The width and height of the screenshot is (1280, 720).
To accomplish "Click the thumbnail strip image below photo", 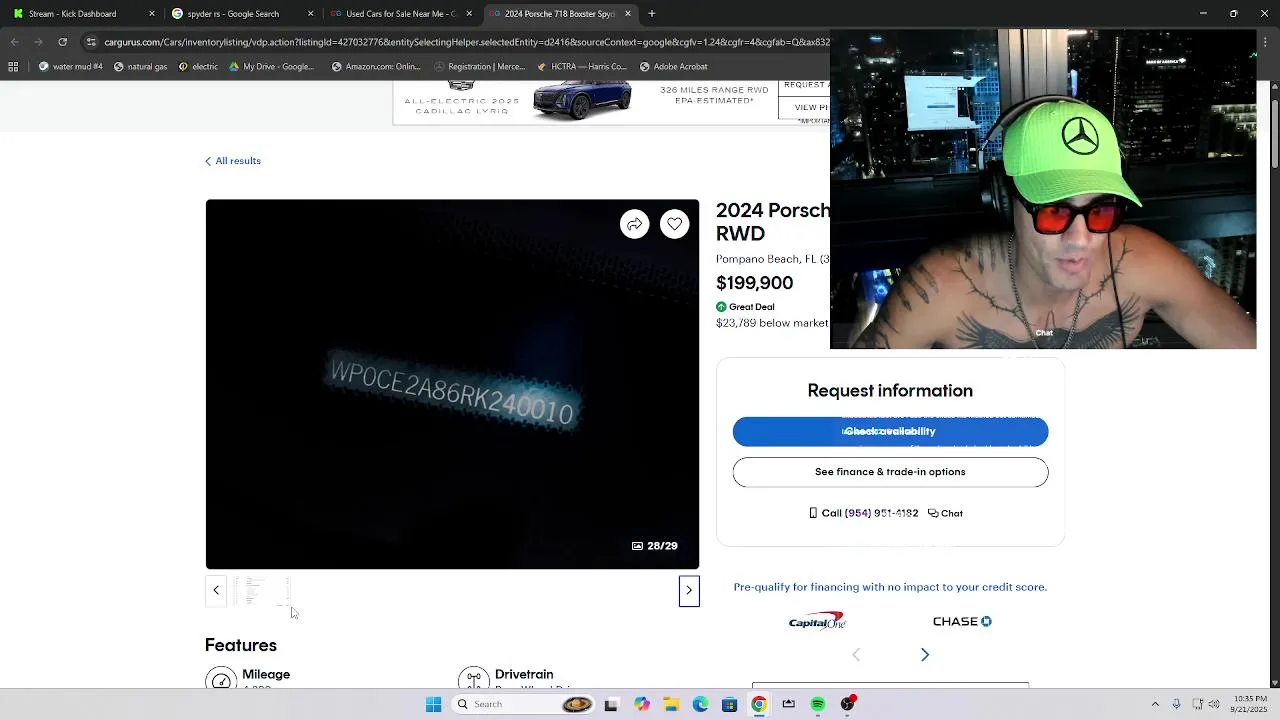I will click(x=262, y=590).
